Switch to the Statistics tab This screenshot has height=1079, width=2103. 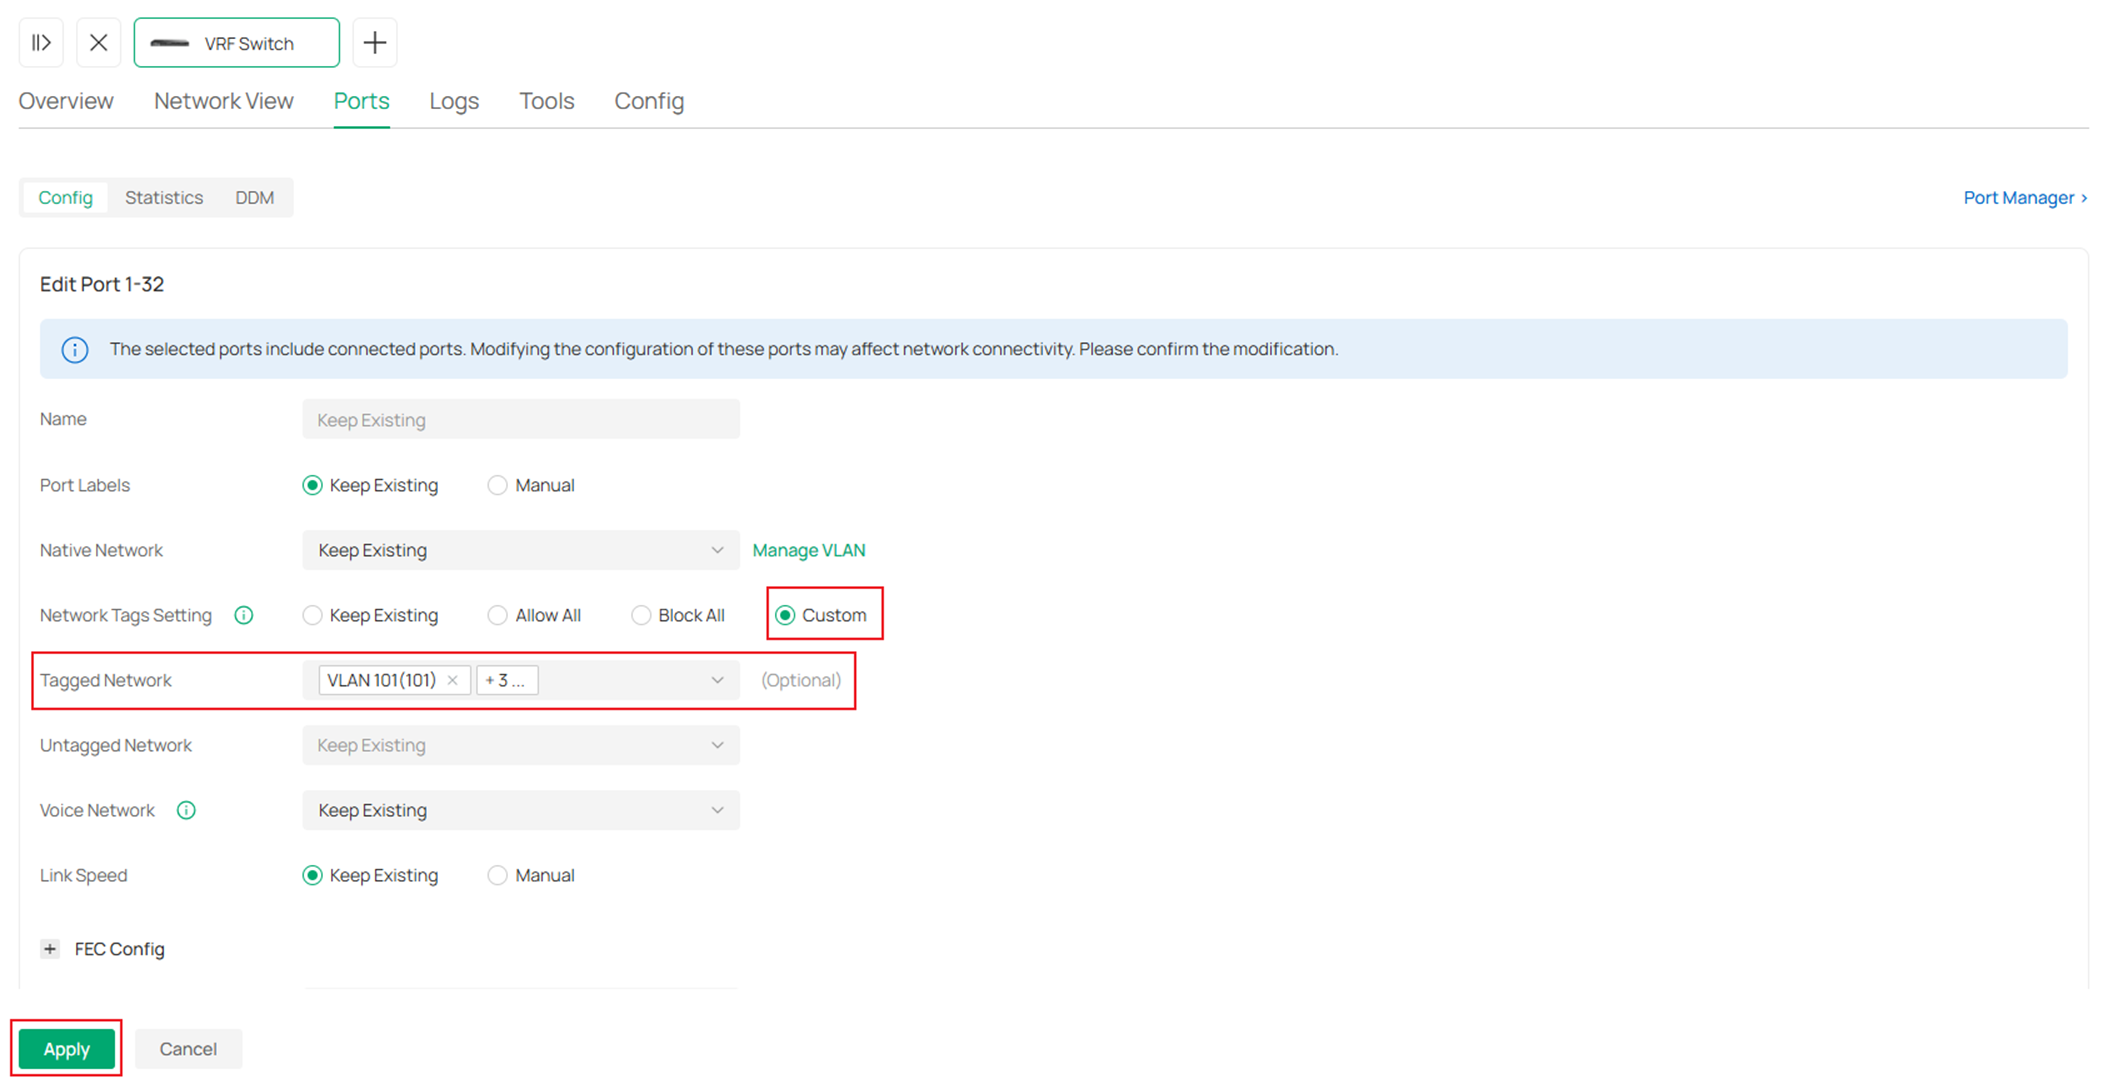pyautogui.click(x=164, y=197)
